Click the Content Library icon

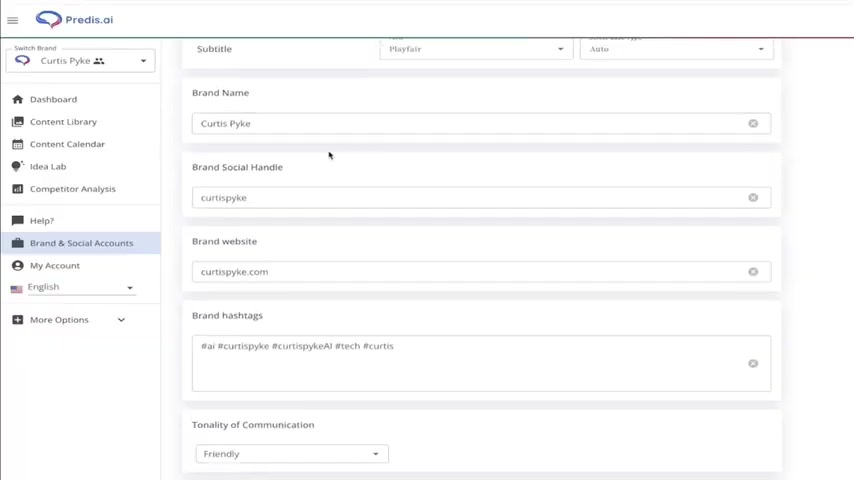[17, 121]
